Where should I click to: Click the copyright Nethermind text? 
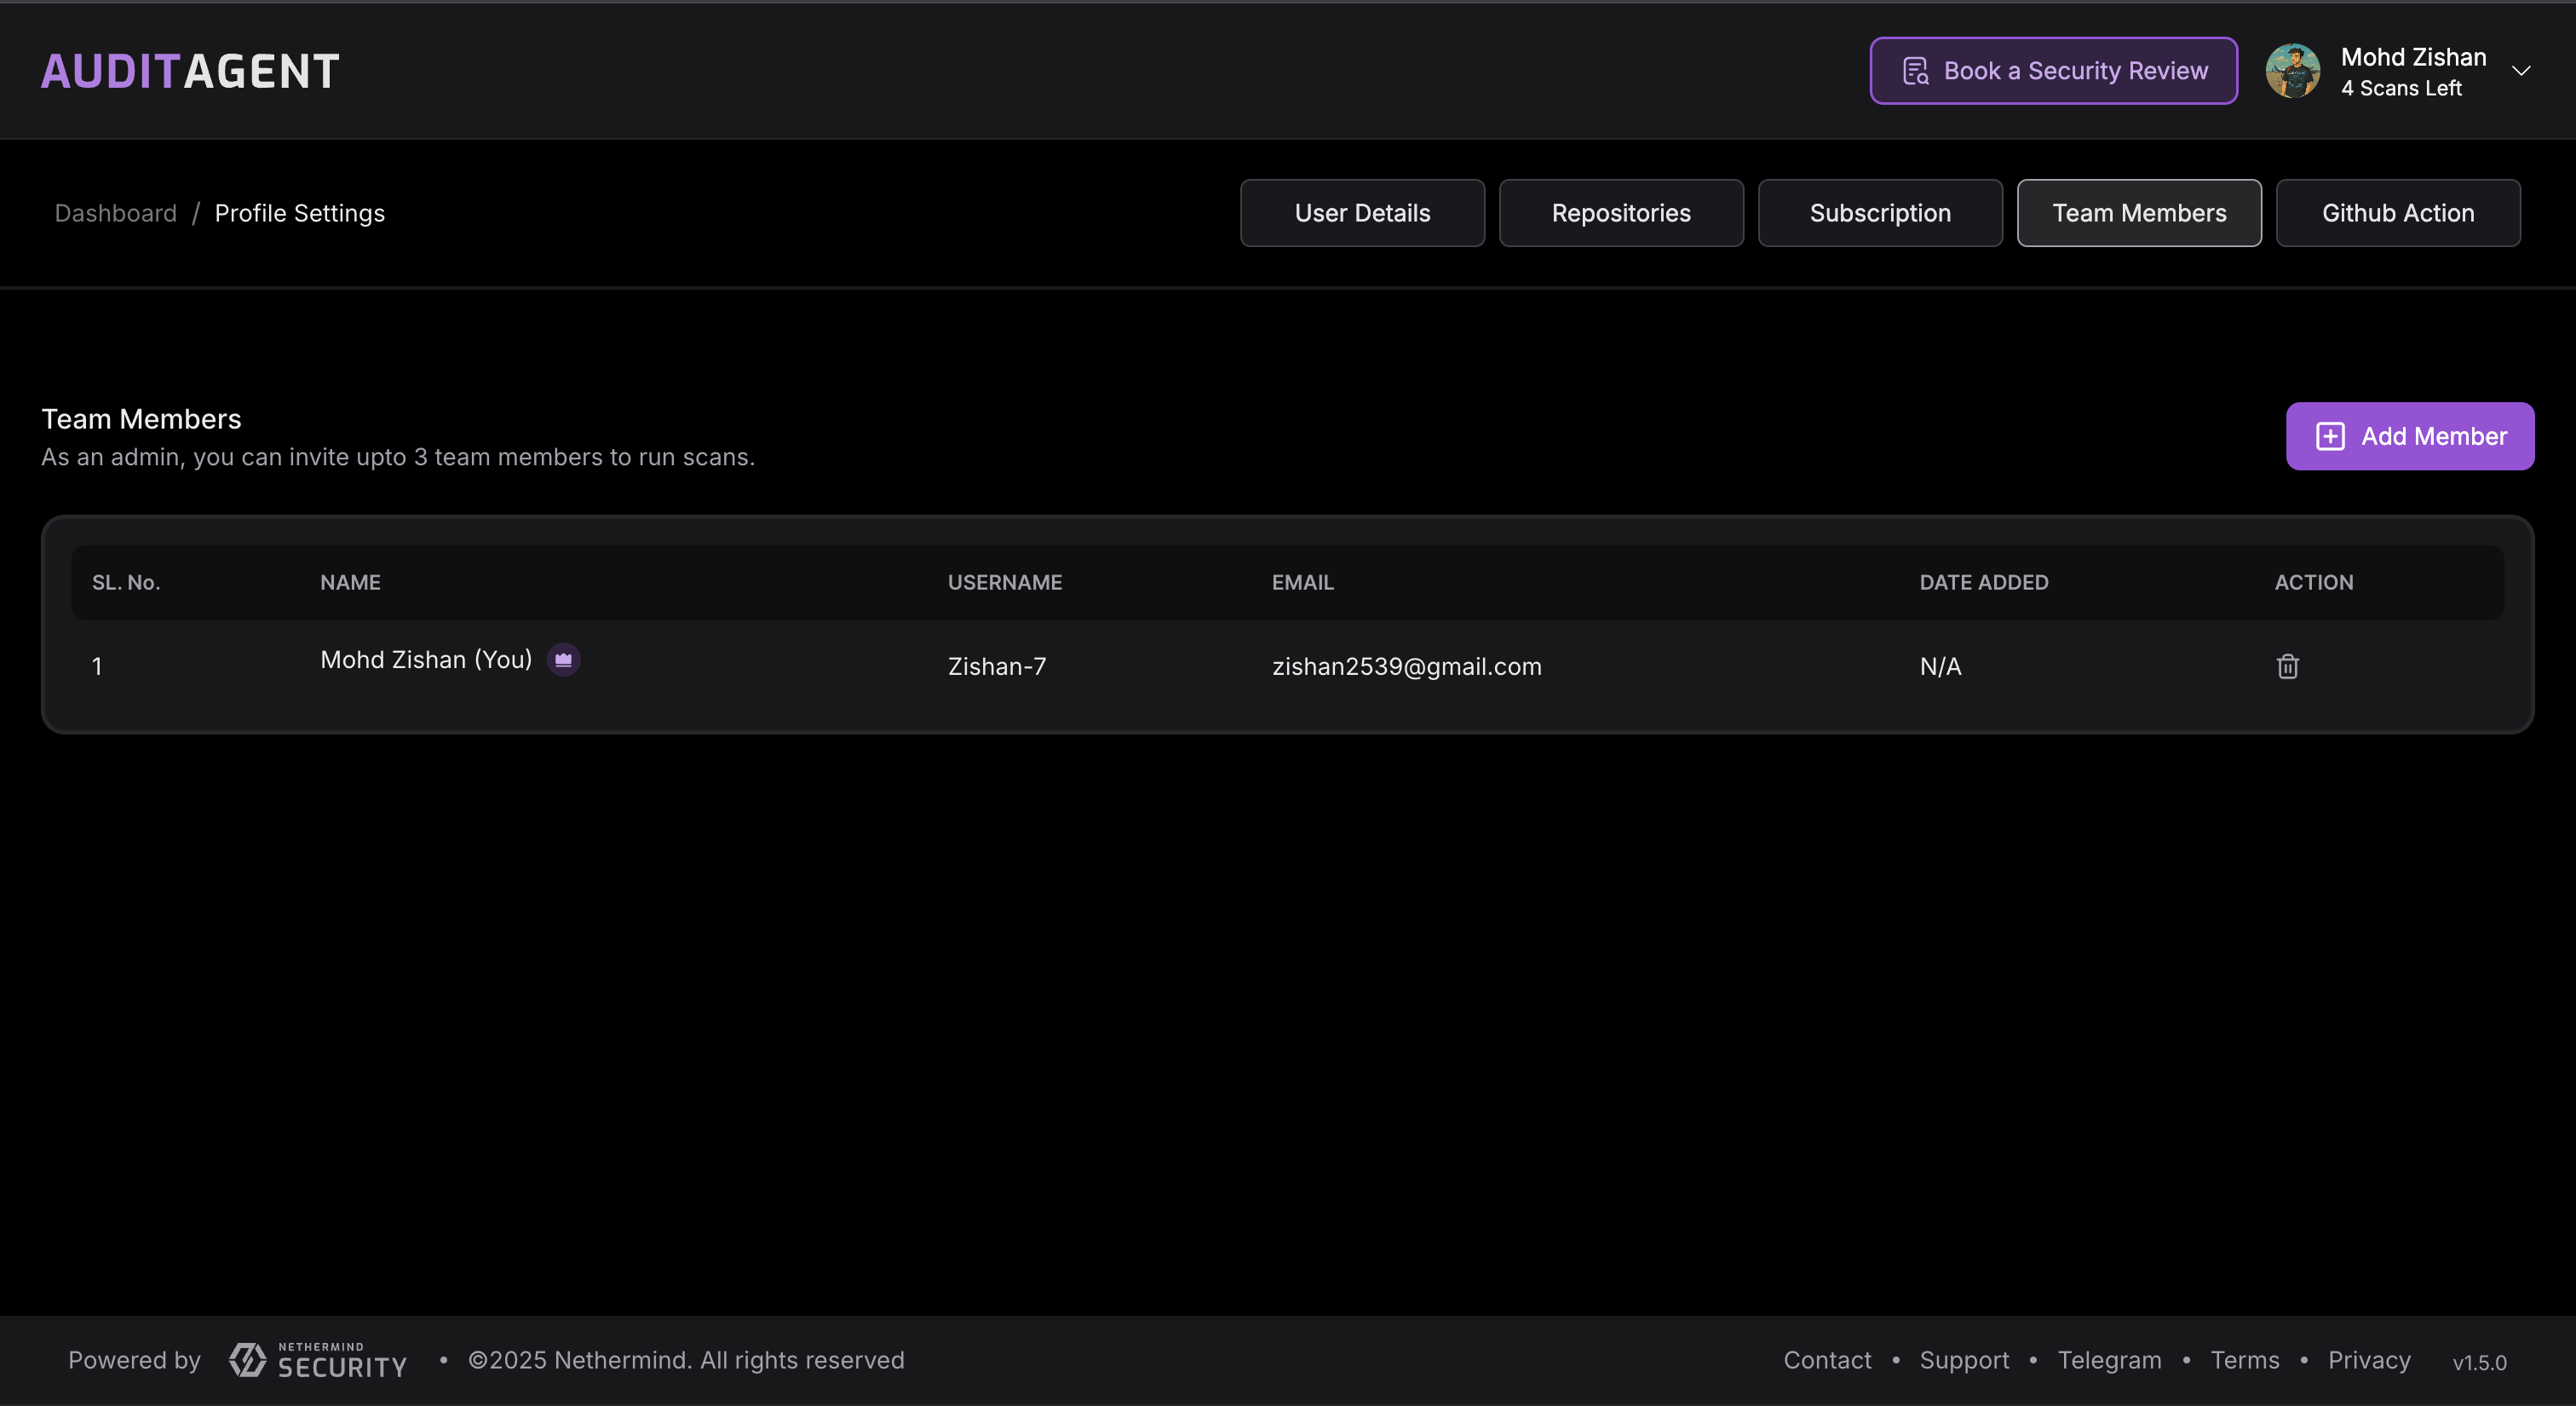click(686, 1360)
